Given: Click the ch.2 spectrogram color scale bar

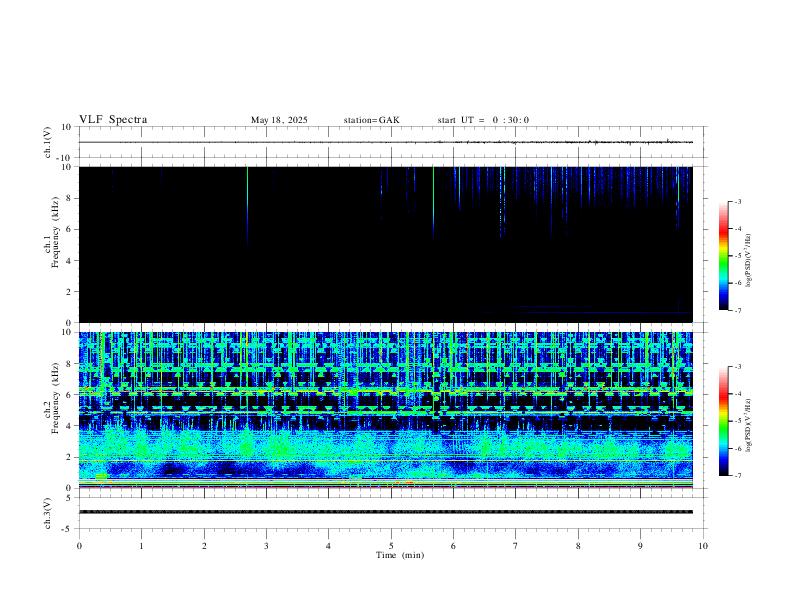Looking at the screenshot, I should 723,421.
